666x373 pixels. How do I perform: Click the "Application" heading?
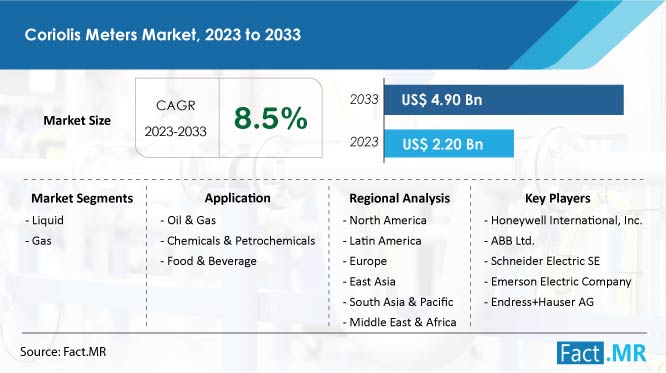[x=237, y=198]
